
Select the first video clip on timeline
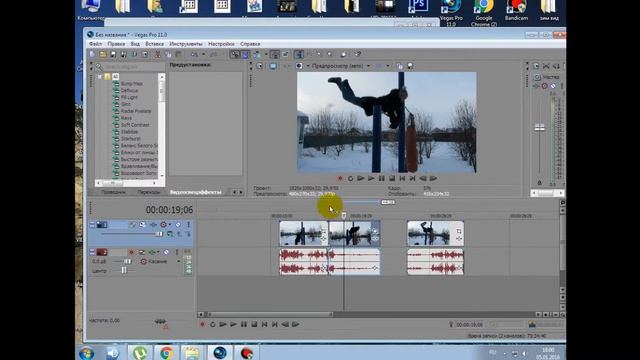point(304,233)
